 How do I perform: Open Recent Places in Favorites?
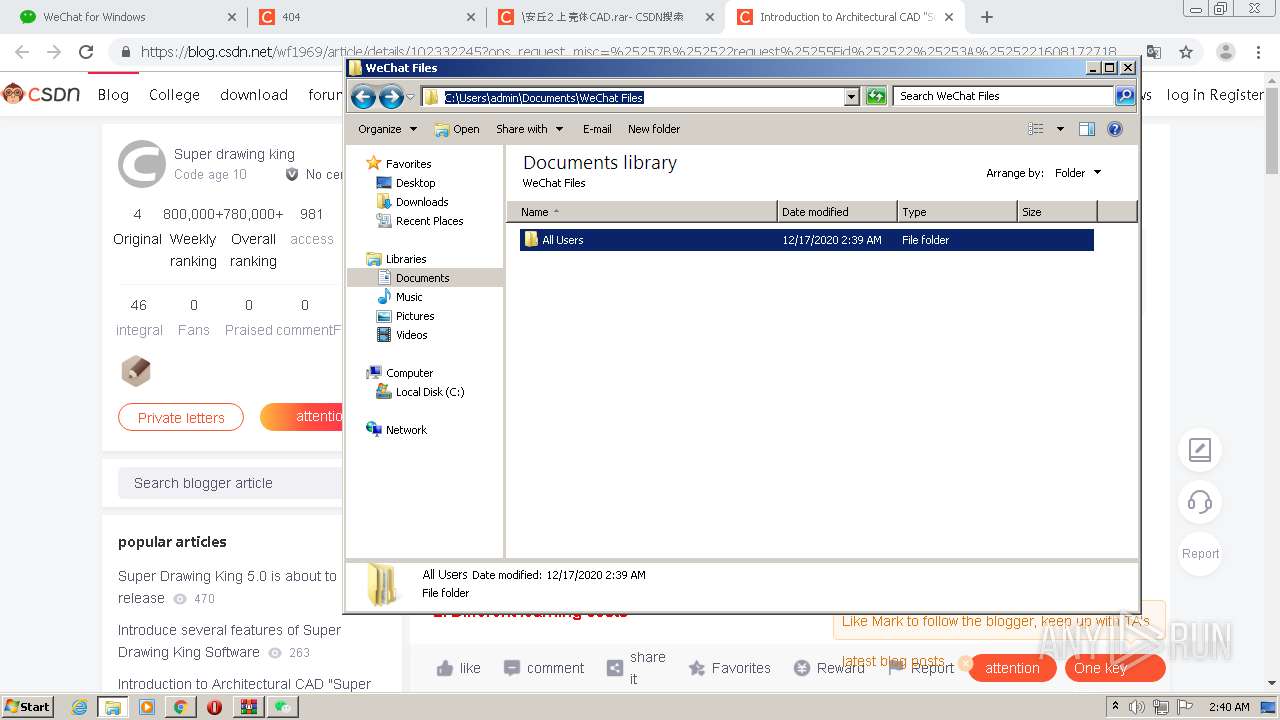click(x=420, y=221)
